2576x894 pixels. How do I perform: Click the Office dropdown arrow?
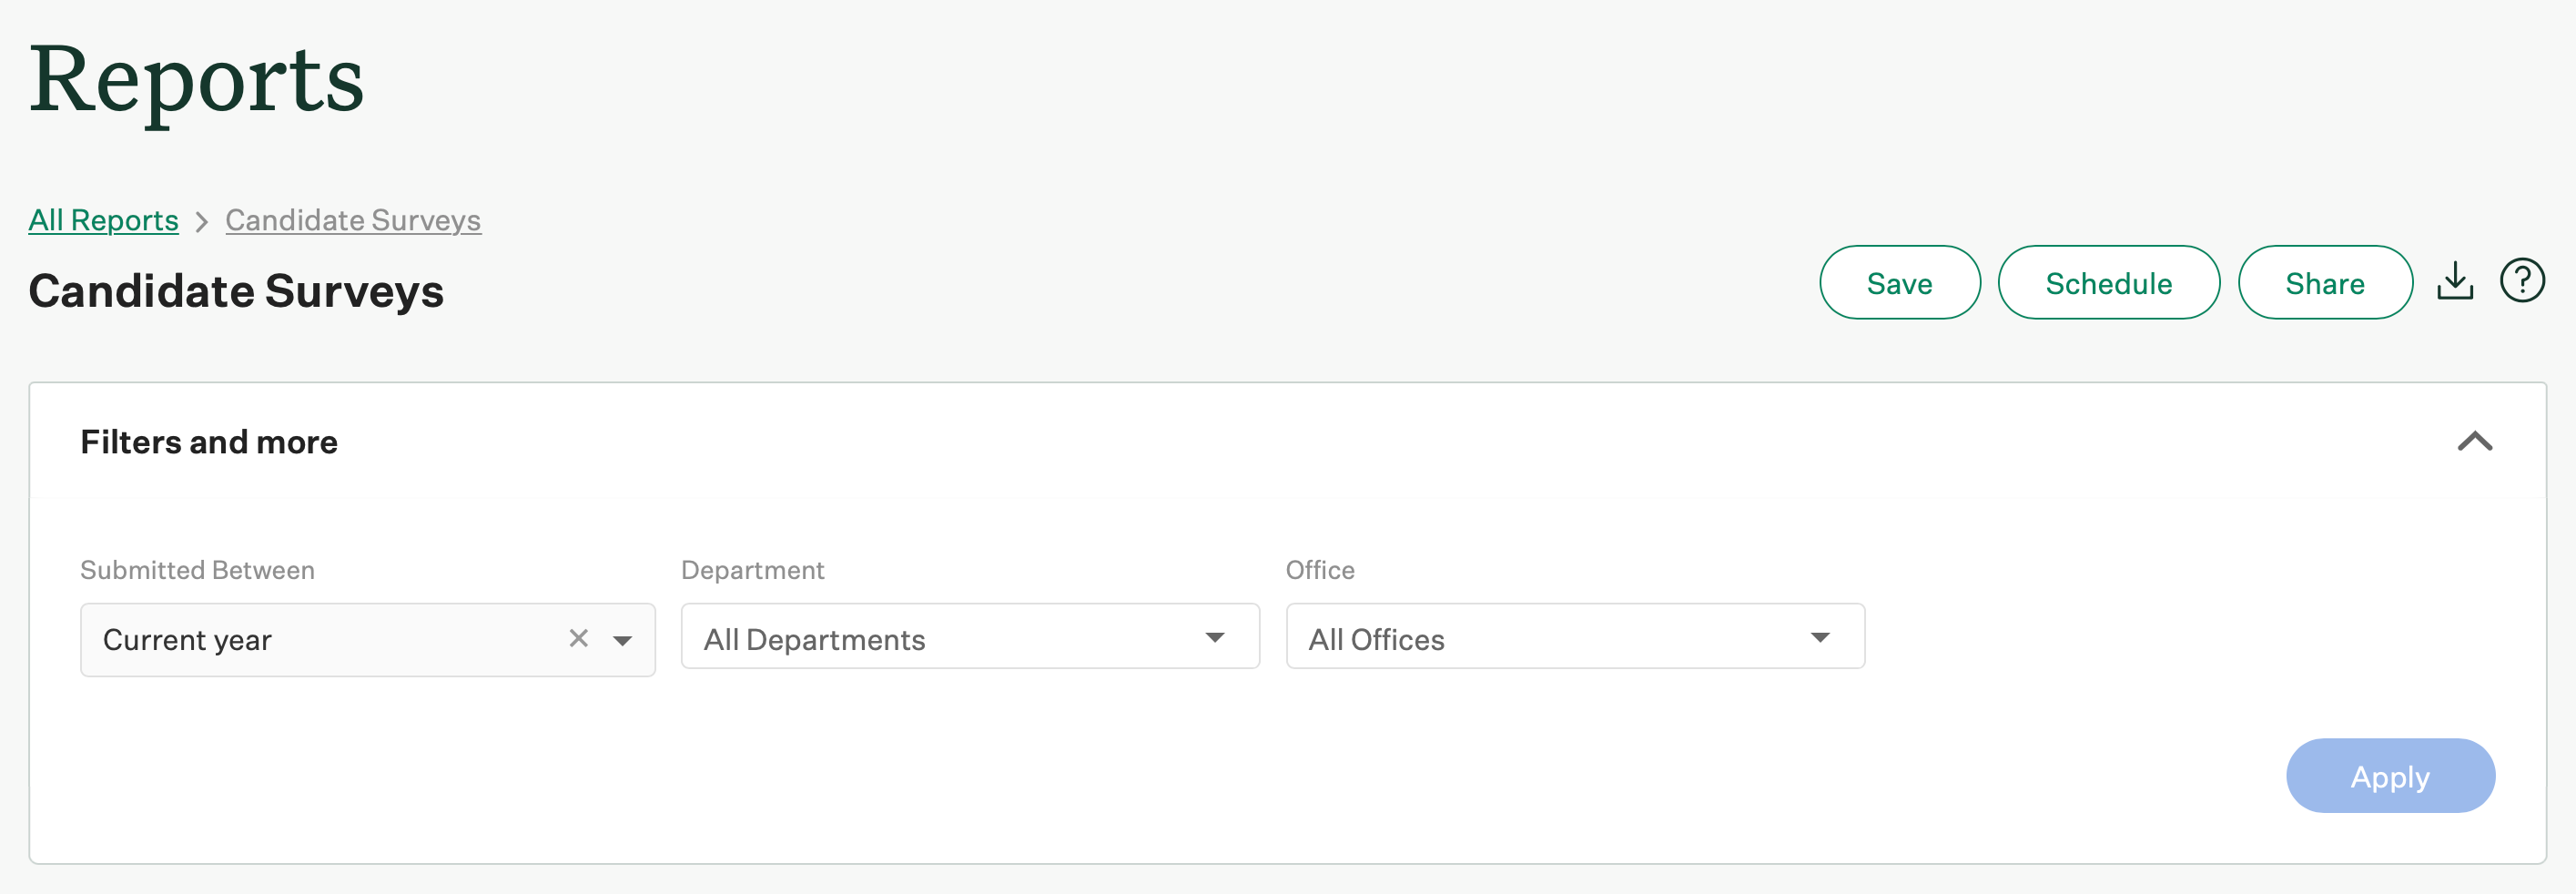(x=1822, y=636)
